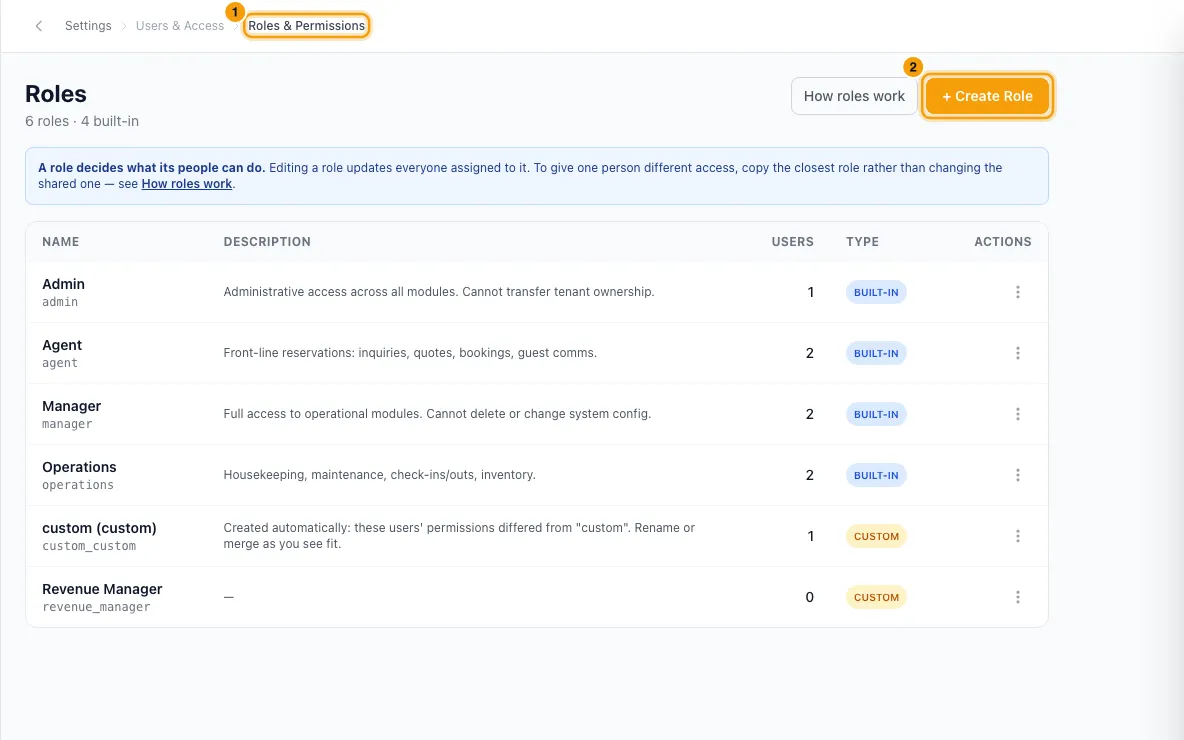Viewport: 1184px width, 740px height.
Task: Click the Type column header
Action: click(862, 242)
